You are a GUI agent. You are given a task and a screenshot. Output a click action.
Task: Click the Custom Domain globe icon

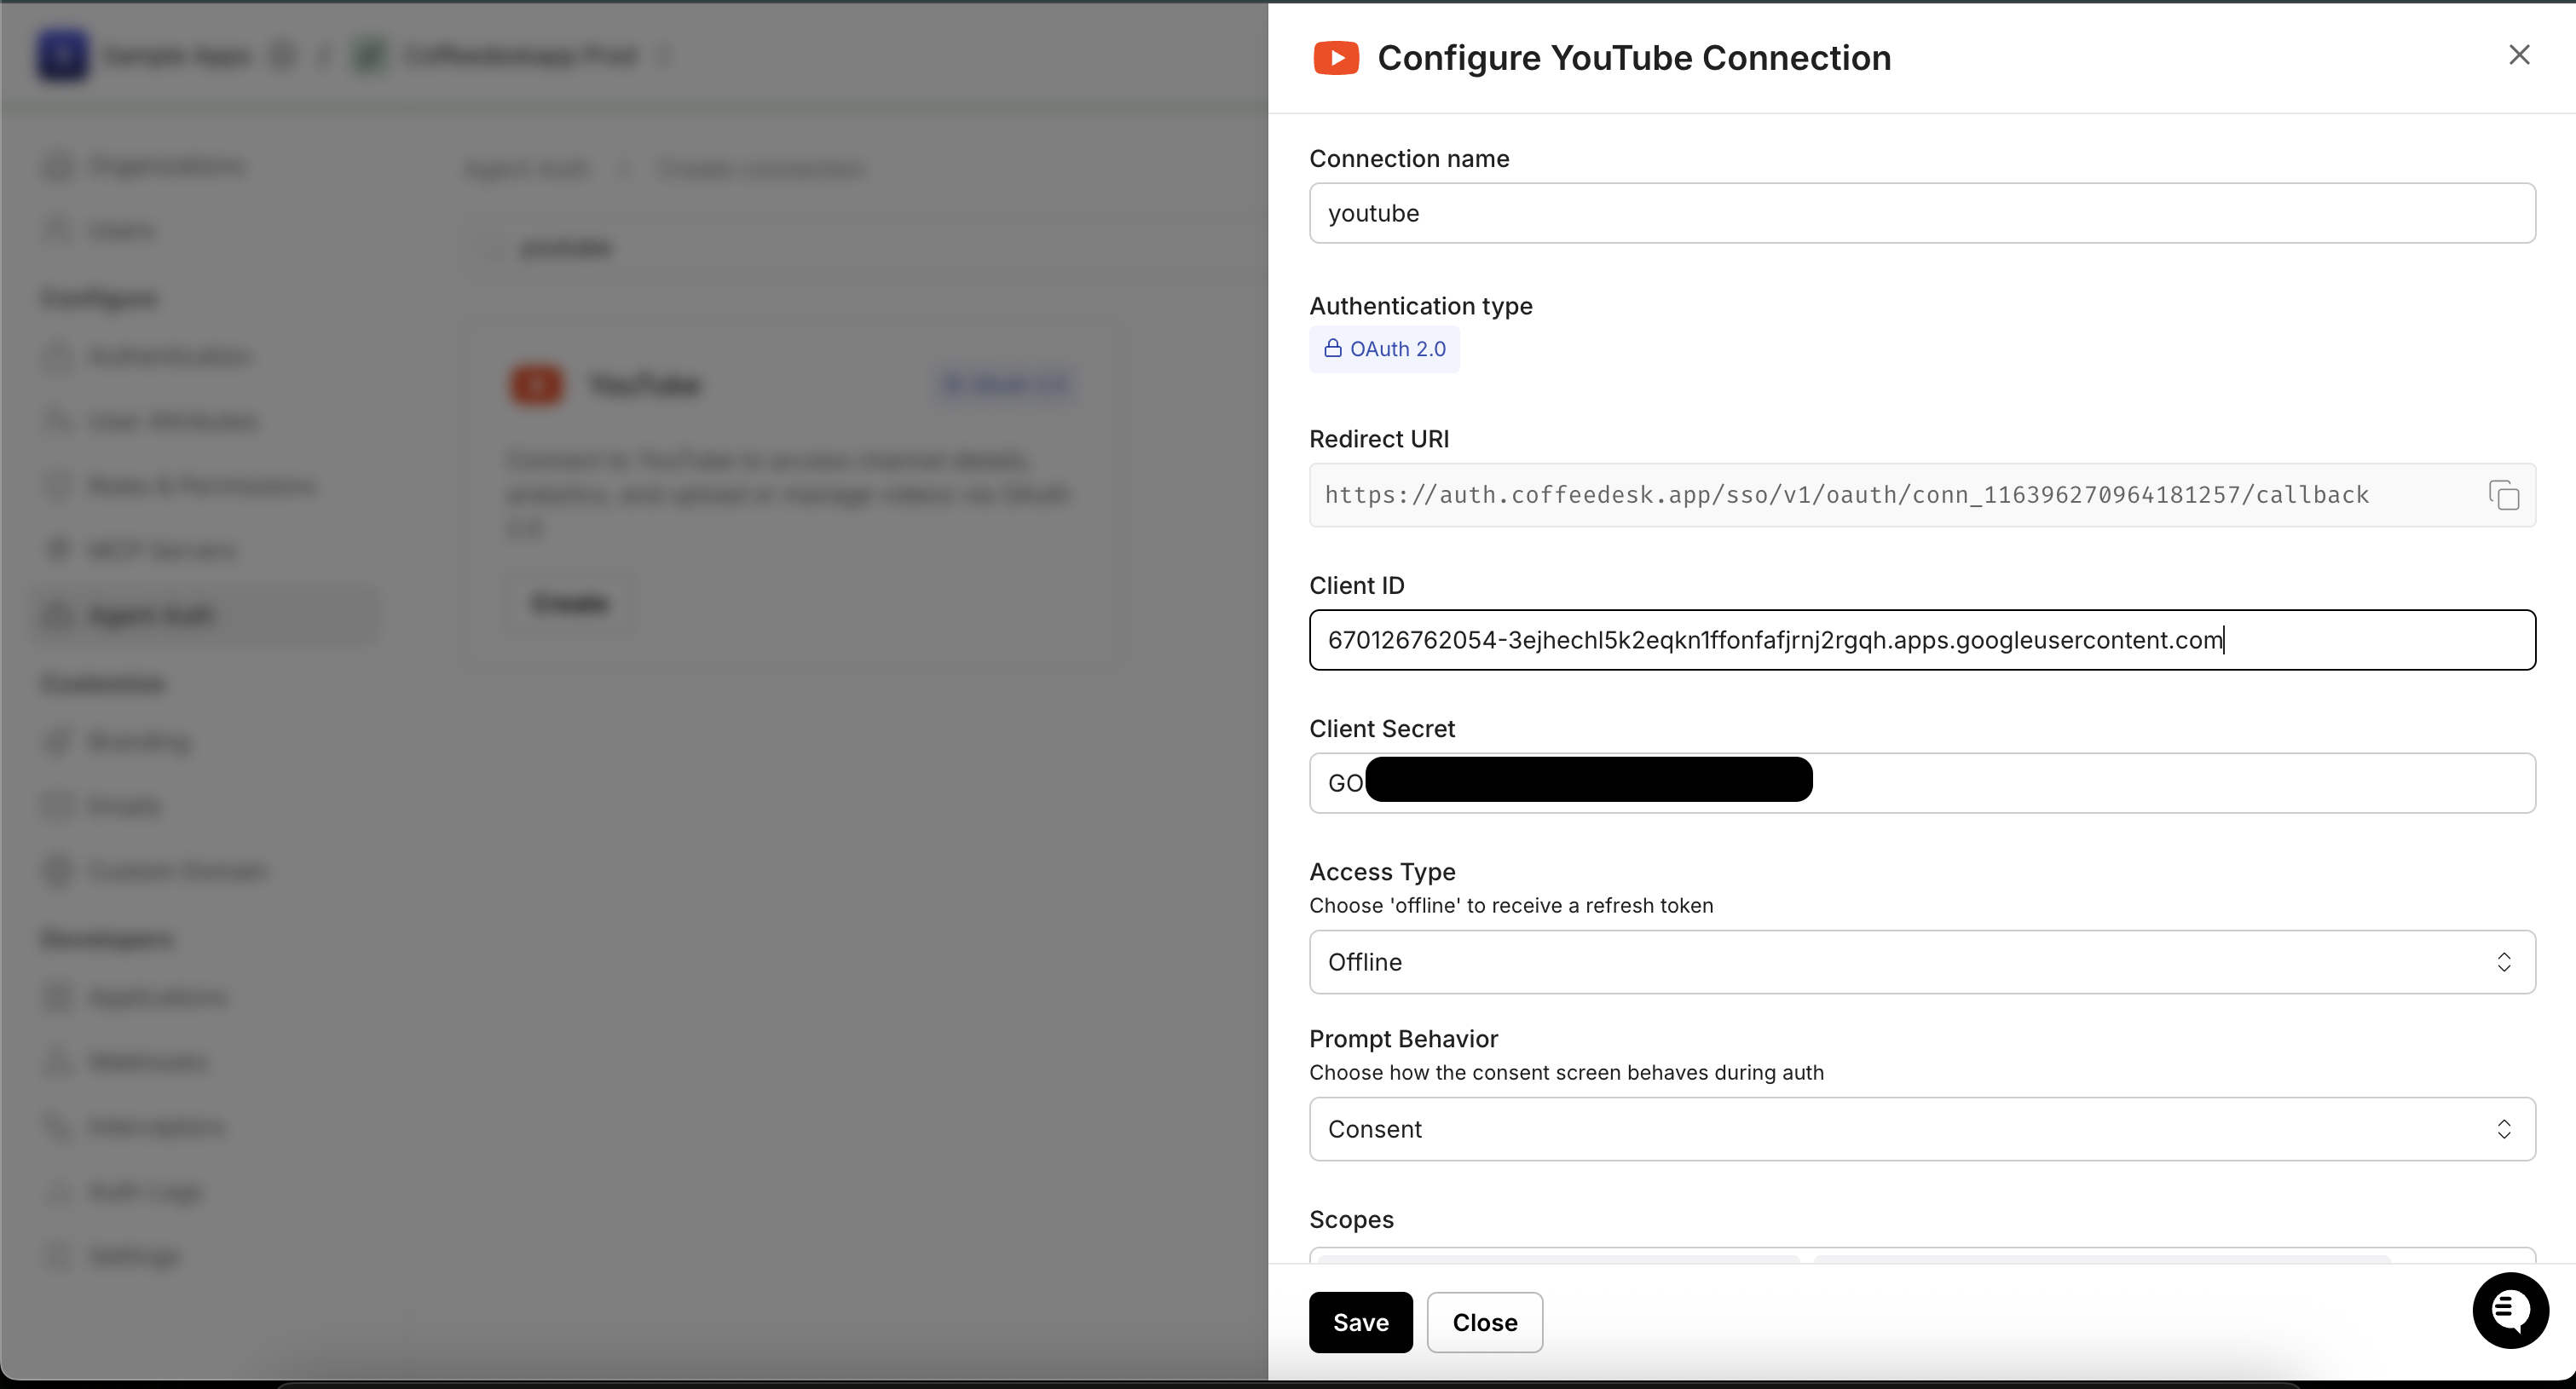click(58, 870)
